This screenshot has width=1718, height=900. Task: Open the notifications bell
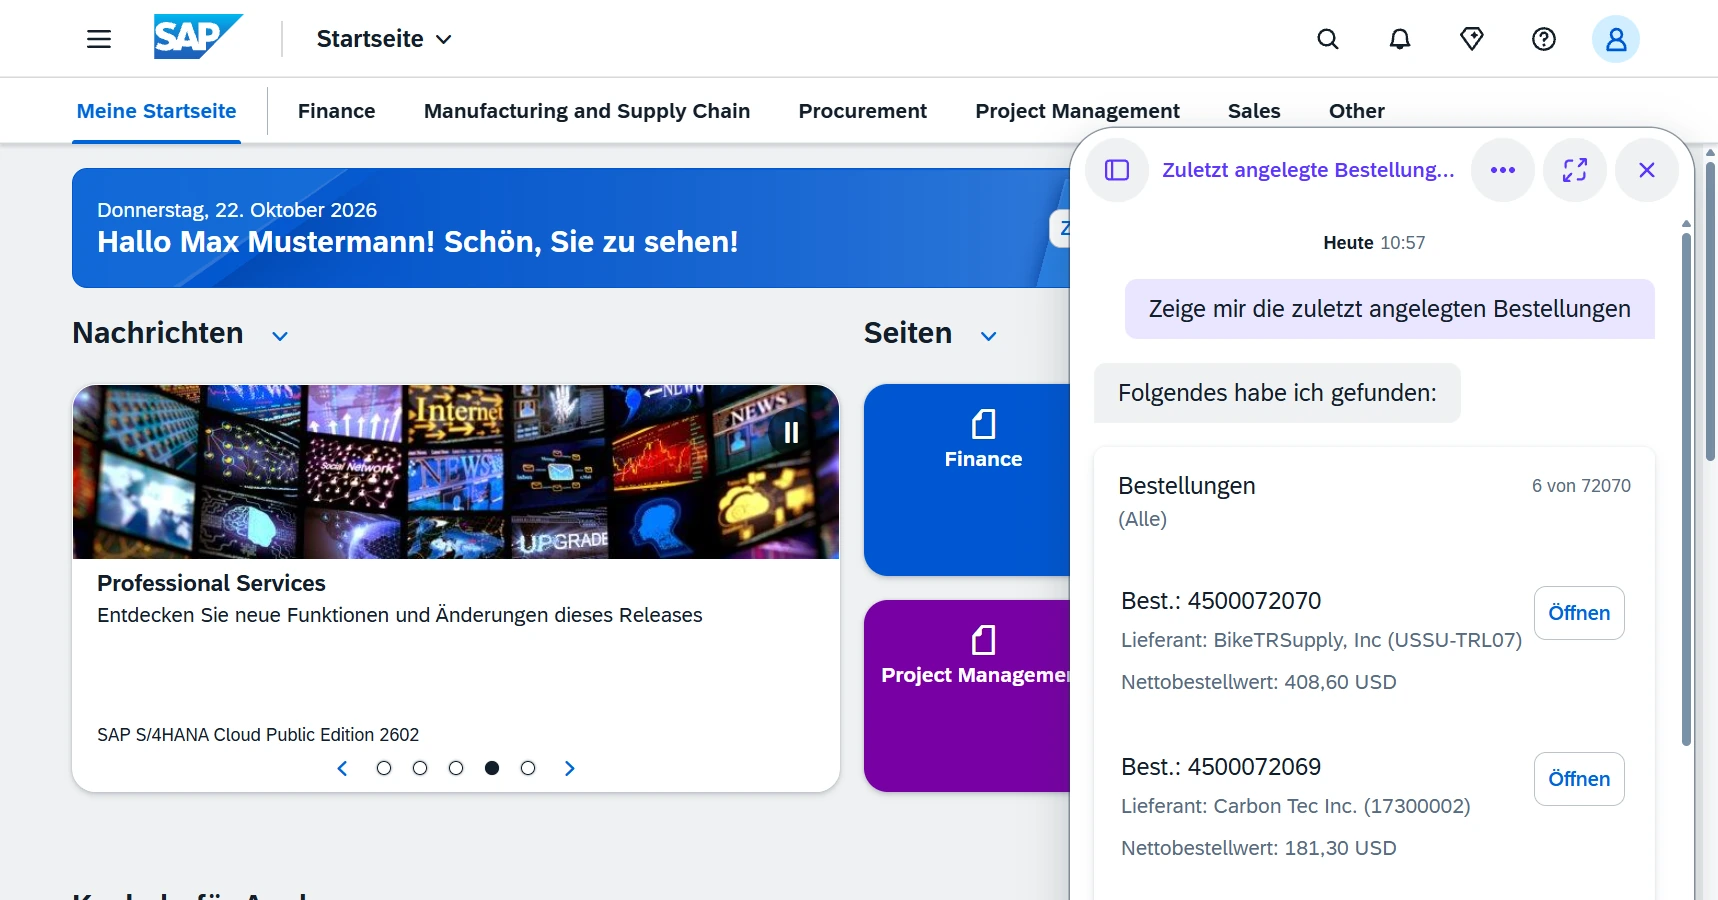pos(1400,39)
